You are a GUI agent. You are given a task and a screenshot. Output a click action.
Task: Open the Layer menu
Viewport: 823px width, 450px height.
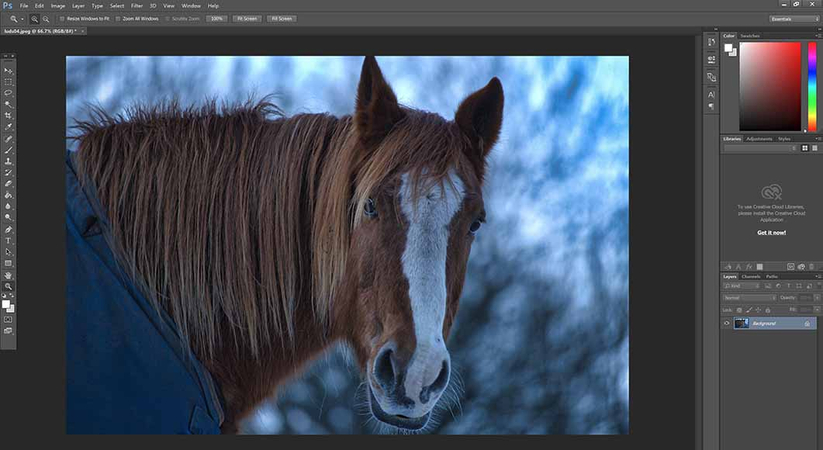click(x=78, y=6)
